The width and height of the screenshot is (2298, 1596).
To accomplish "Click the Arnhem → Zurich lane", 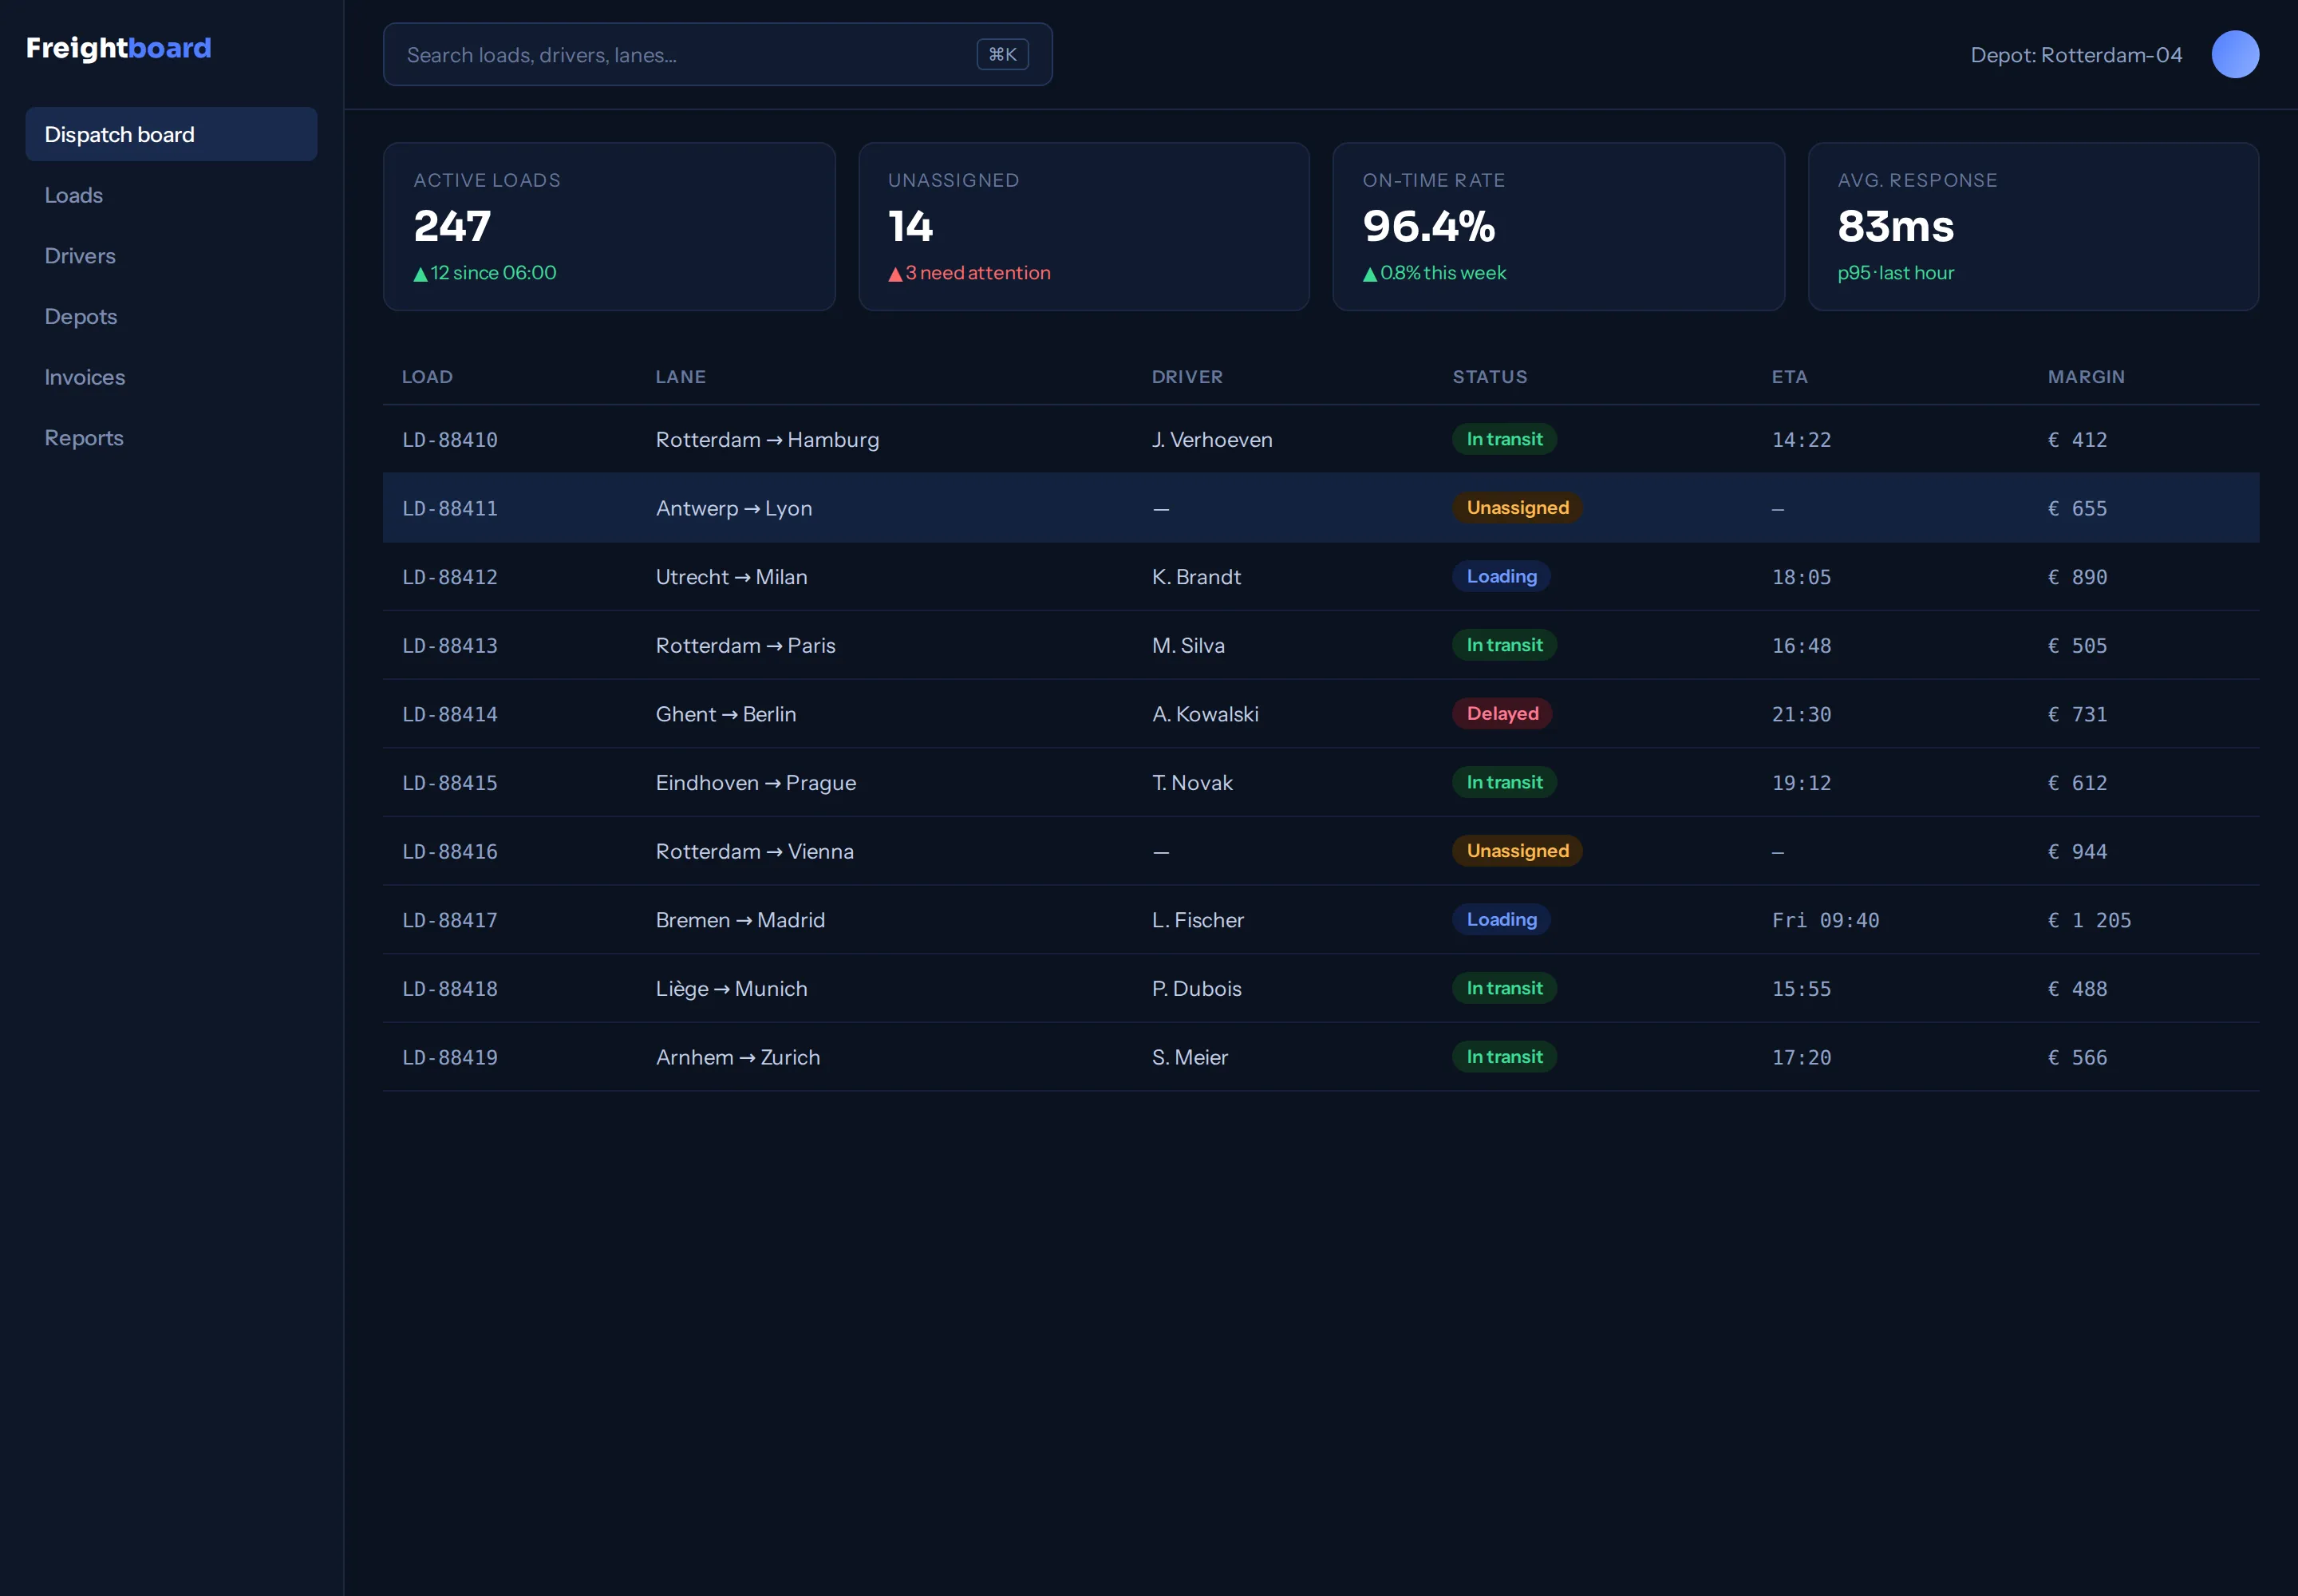I will pyautogui.click(x=737, y=1058).
